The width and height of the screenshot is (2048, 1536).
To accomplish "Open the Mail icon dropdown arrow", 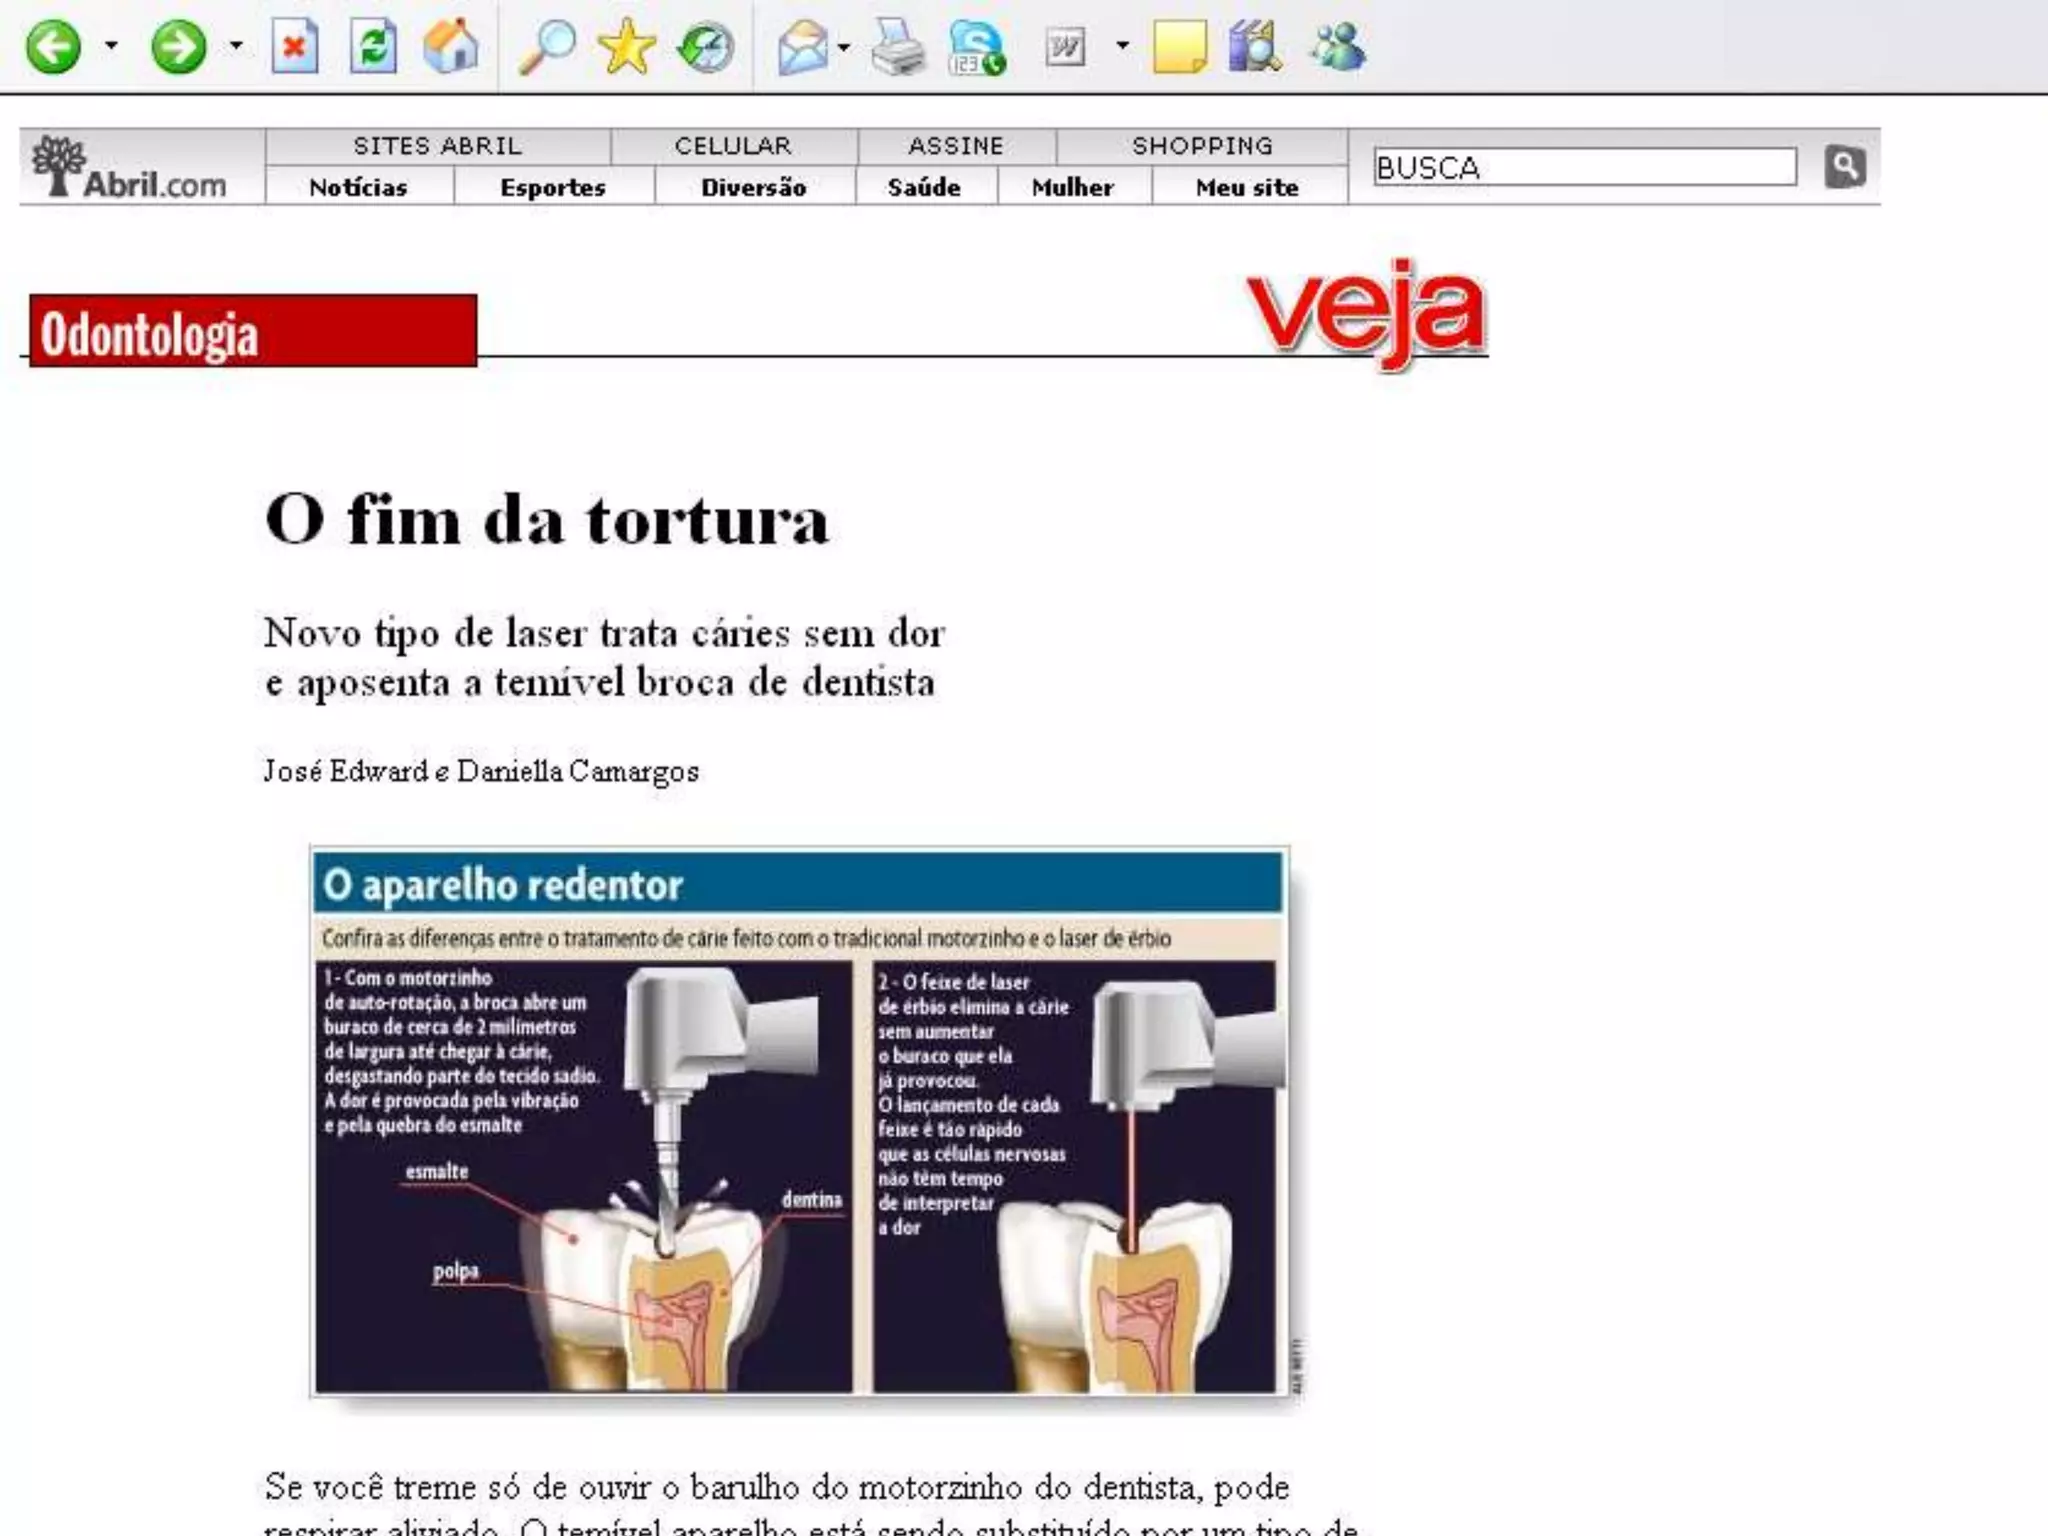I will pyautogui.click(x=844, y=47).
